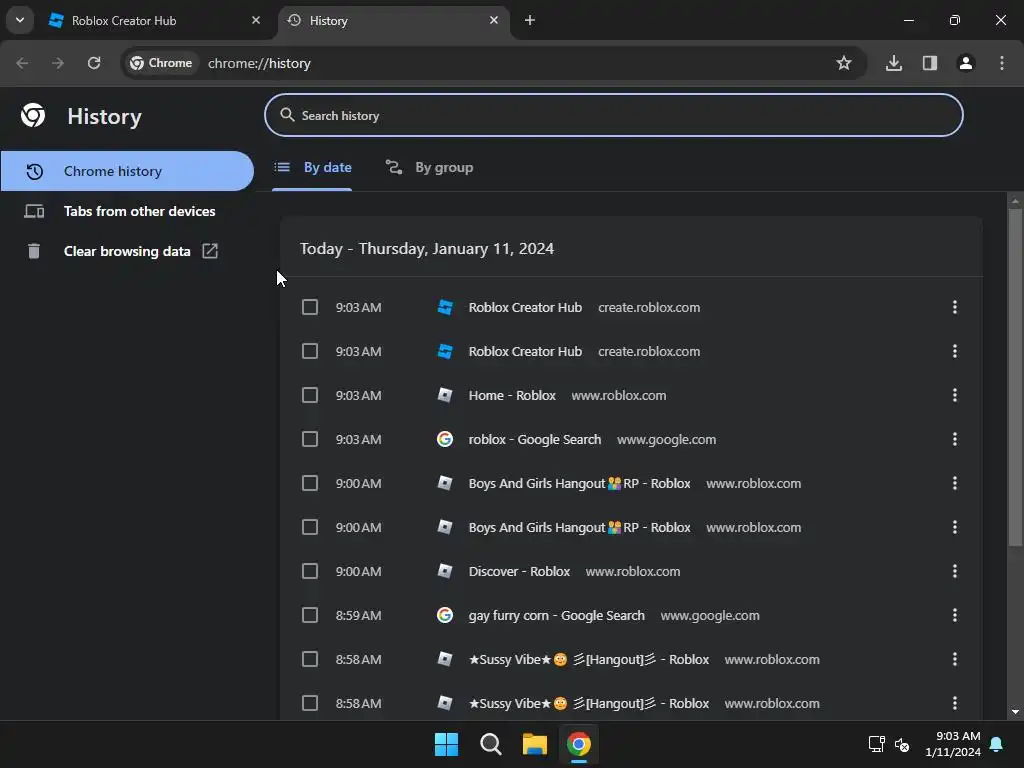Check the first Sussy Vibe entry checkbox
This screenshot has width=1024, height=768.
[310, 659]
